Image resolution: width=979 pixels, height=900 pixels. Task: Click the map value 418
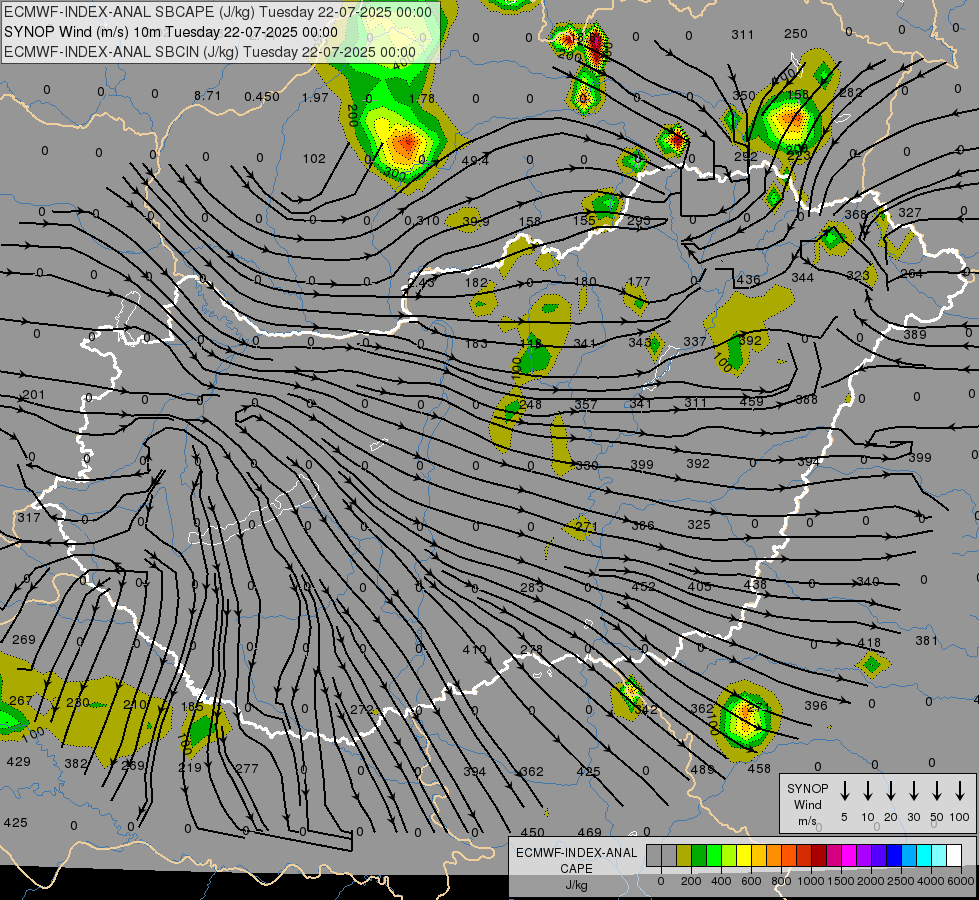[869, 643]
